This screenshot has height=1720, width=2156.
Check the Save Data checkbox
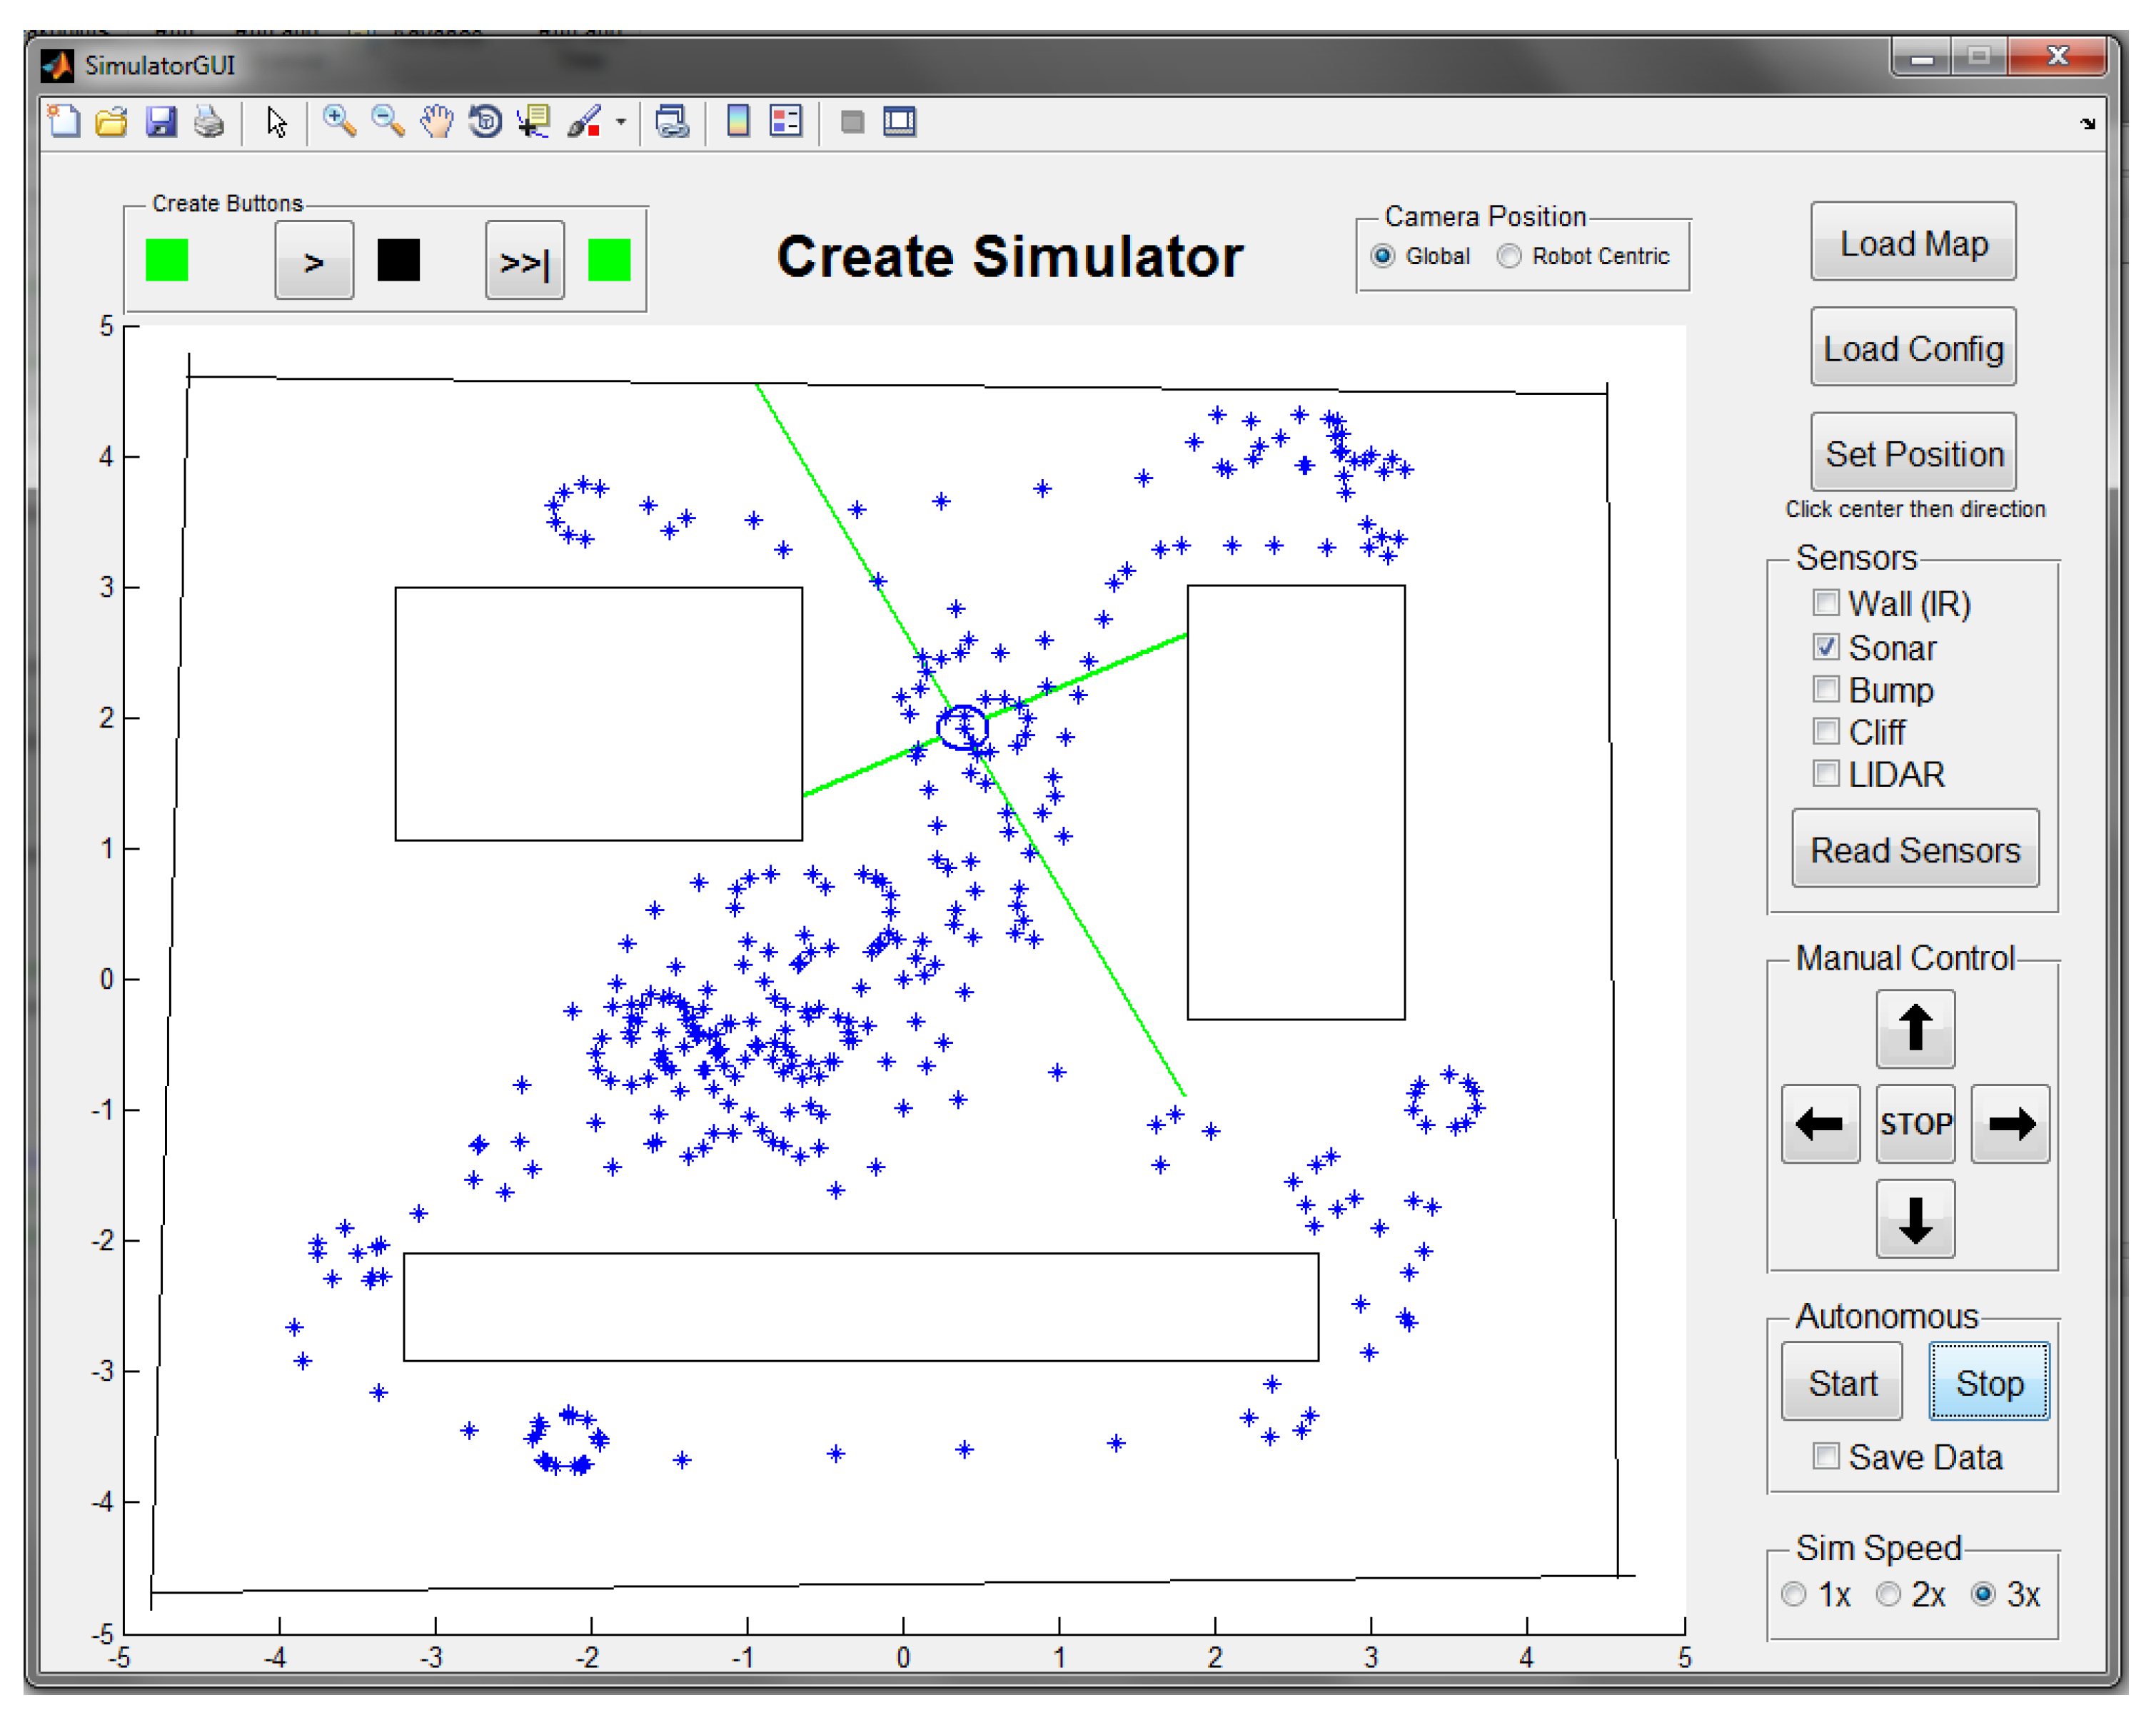coord(1825,1456)
